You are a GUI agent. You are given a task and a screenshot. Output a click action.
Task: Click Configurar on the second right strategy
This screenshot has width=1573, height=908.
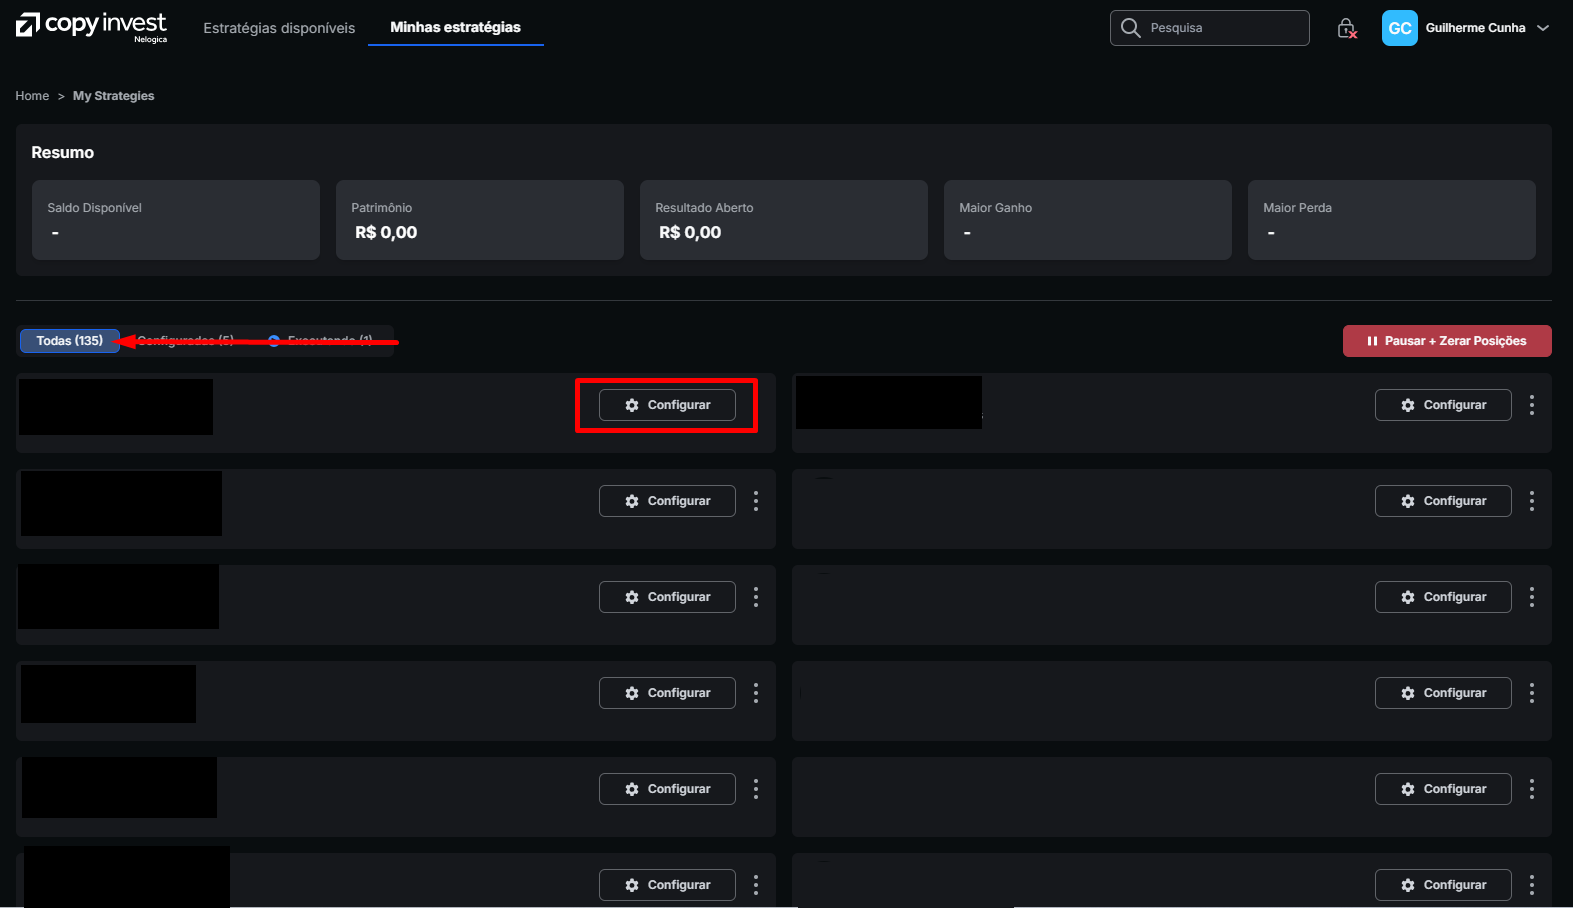[x=1443, y=501]
